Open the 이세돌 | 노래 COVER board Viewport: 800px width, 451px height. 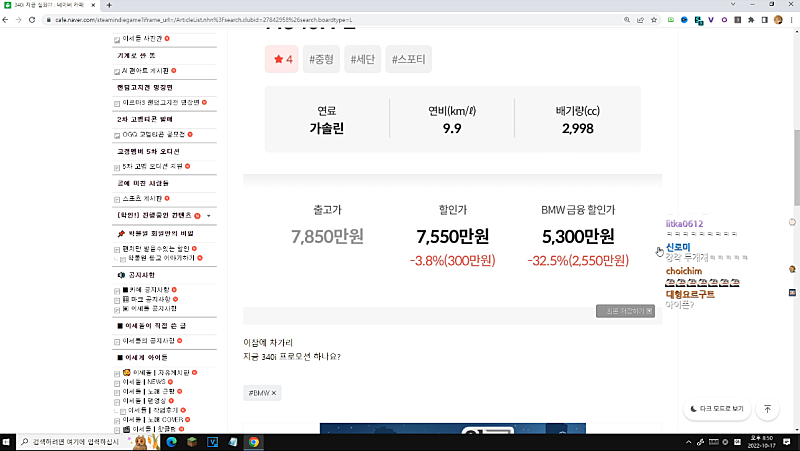153,420
